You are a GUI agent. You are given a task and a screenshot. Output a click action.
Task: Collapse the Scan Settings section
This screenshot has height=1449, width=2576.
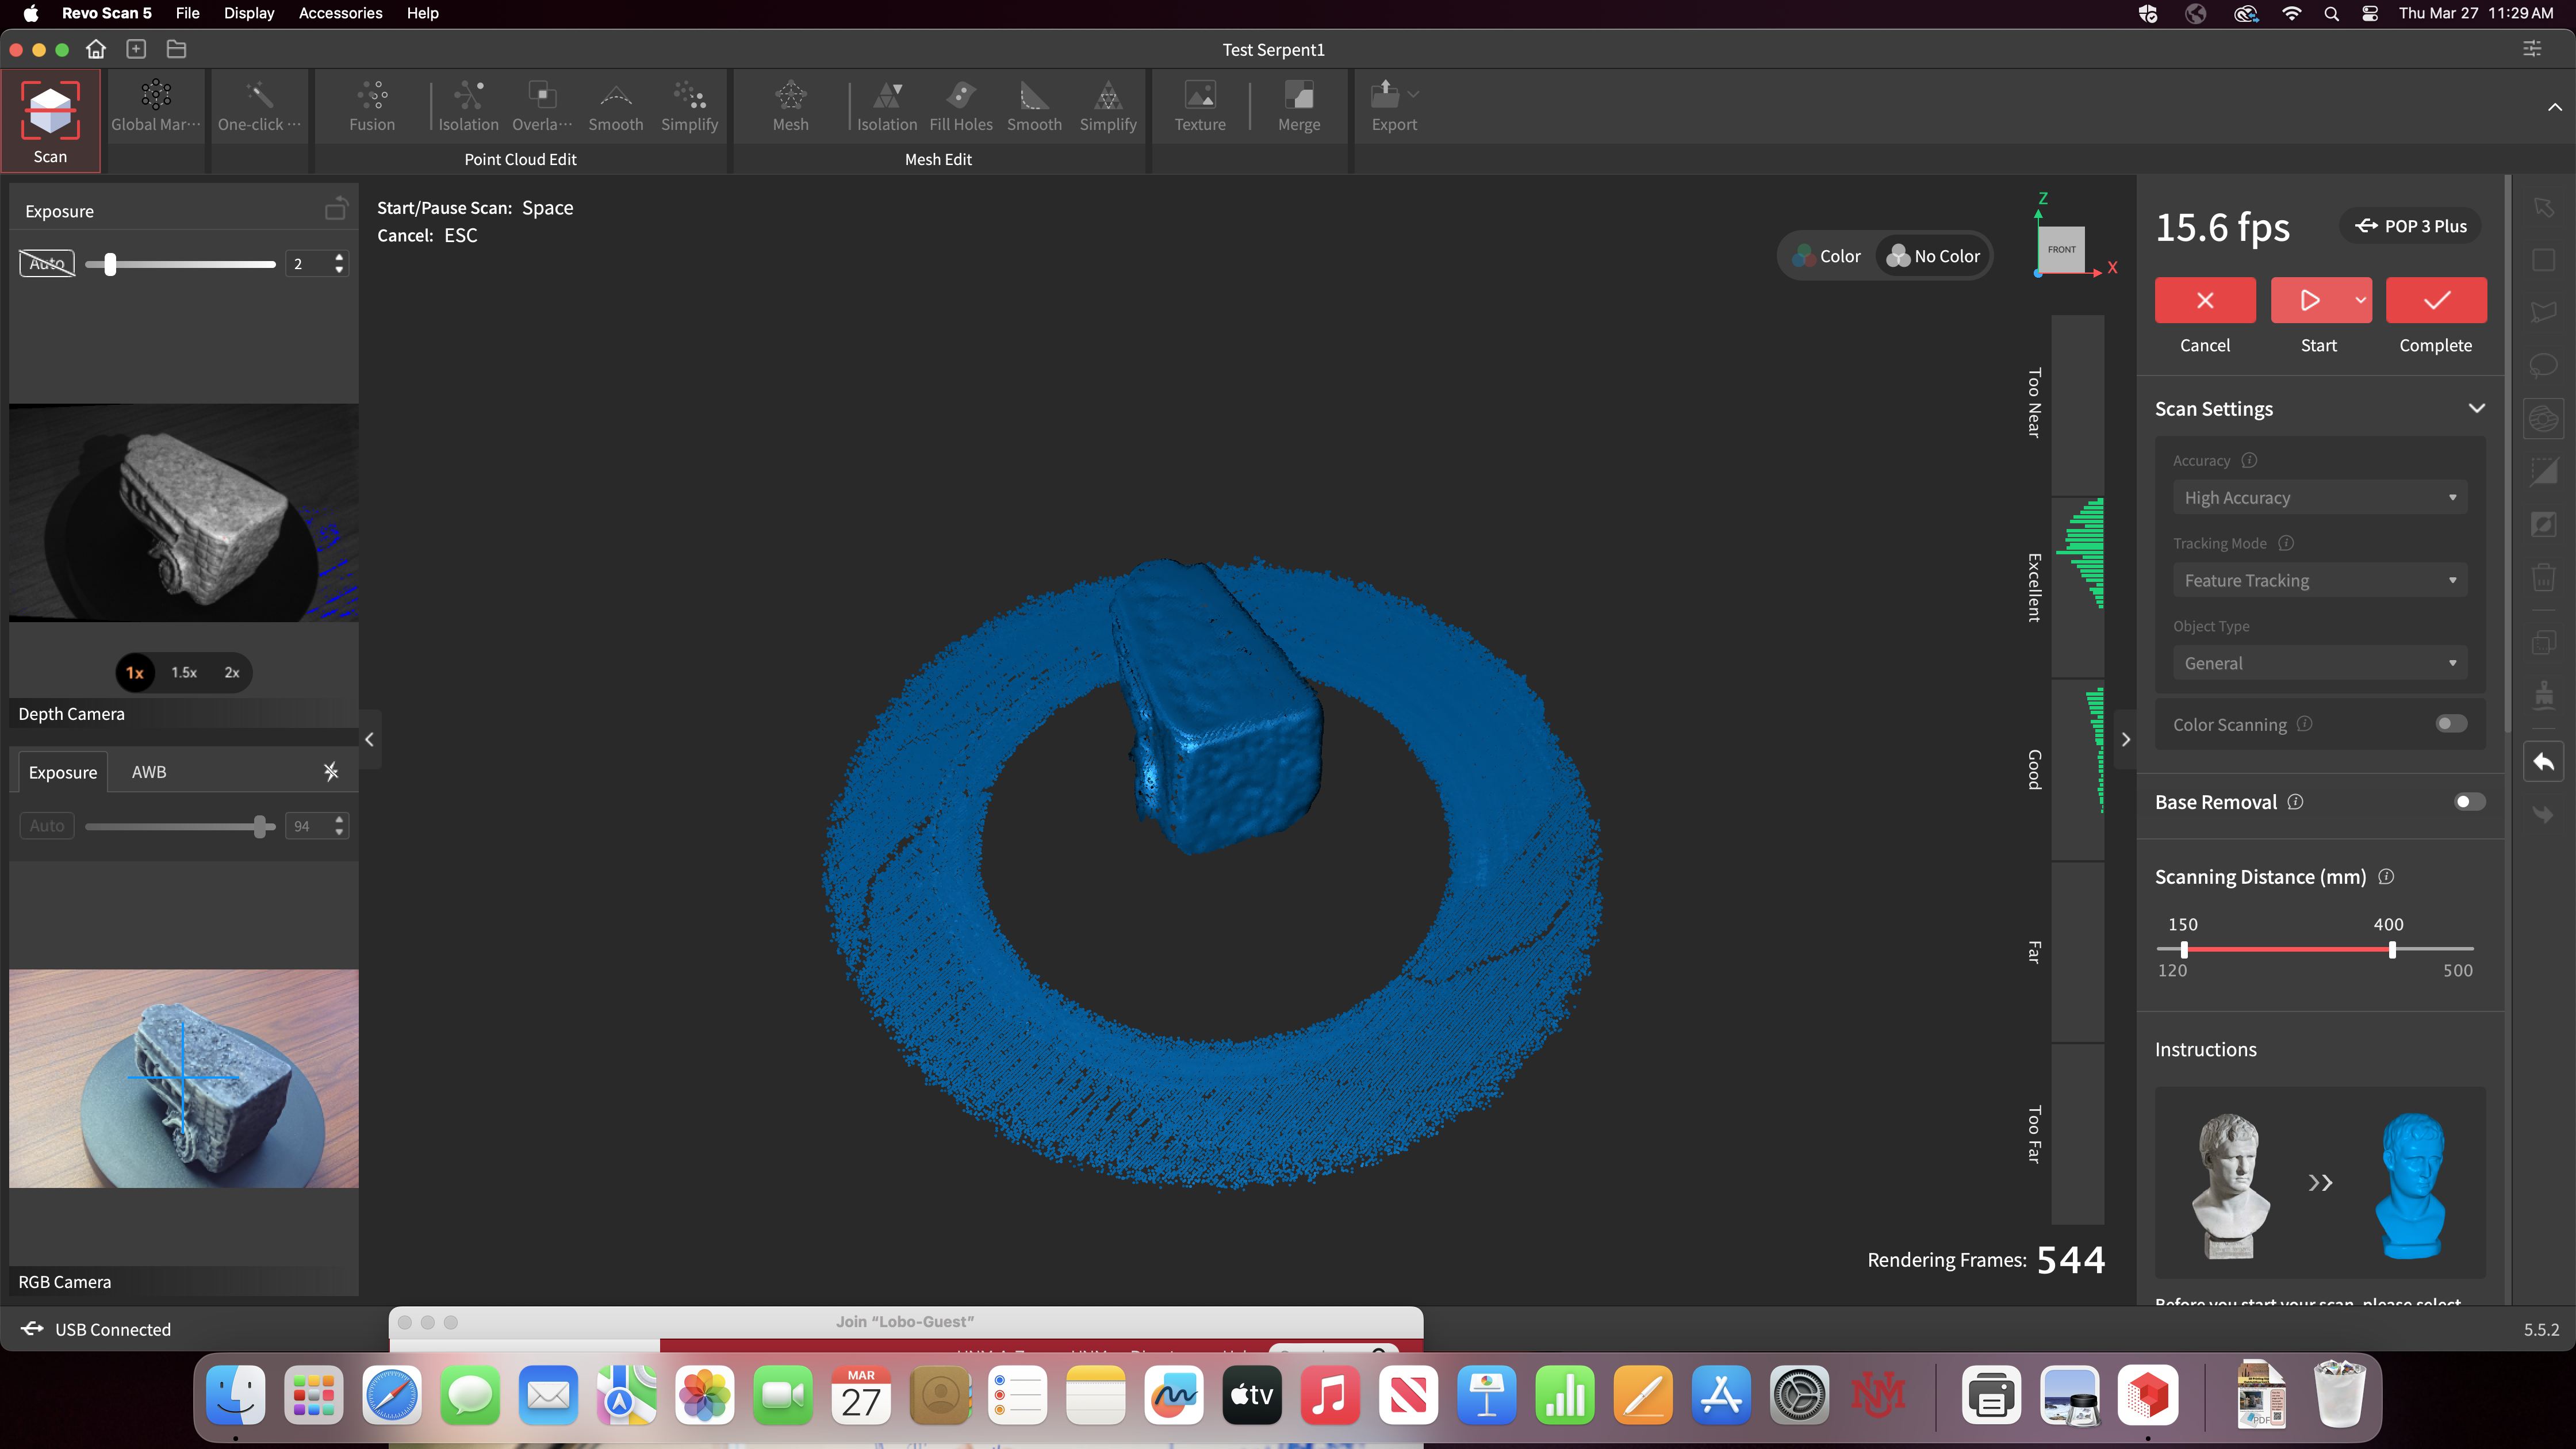tap(2476, 408)
